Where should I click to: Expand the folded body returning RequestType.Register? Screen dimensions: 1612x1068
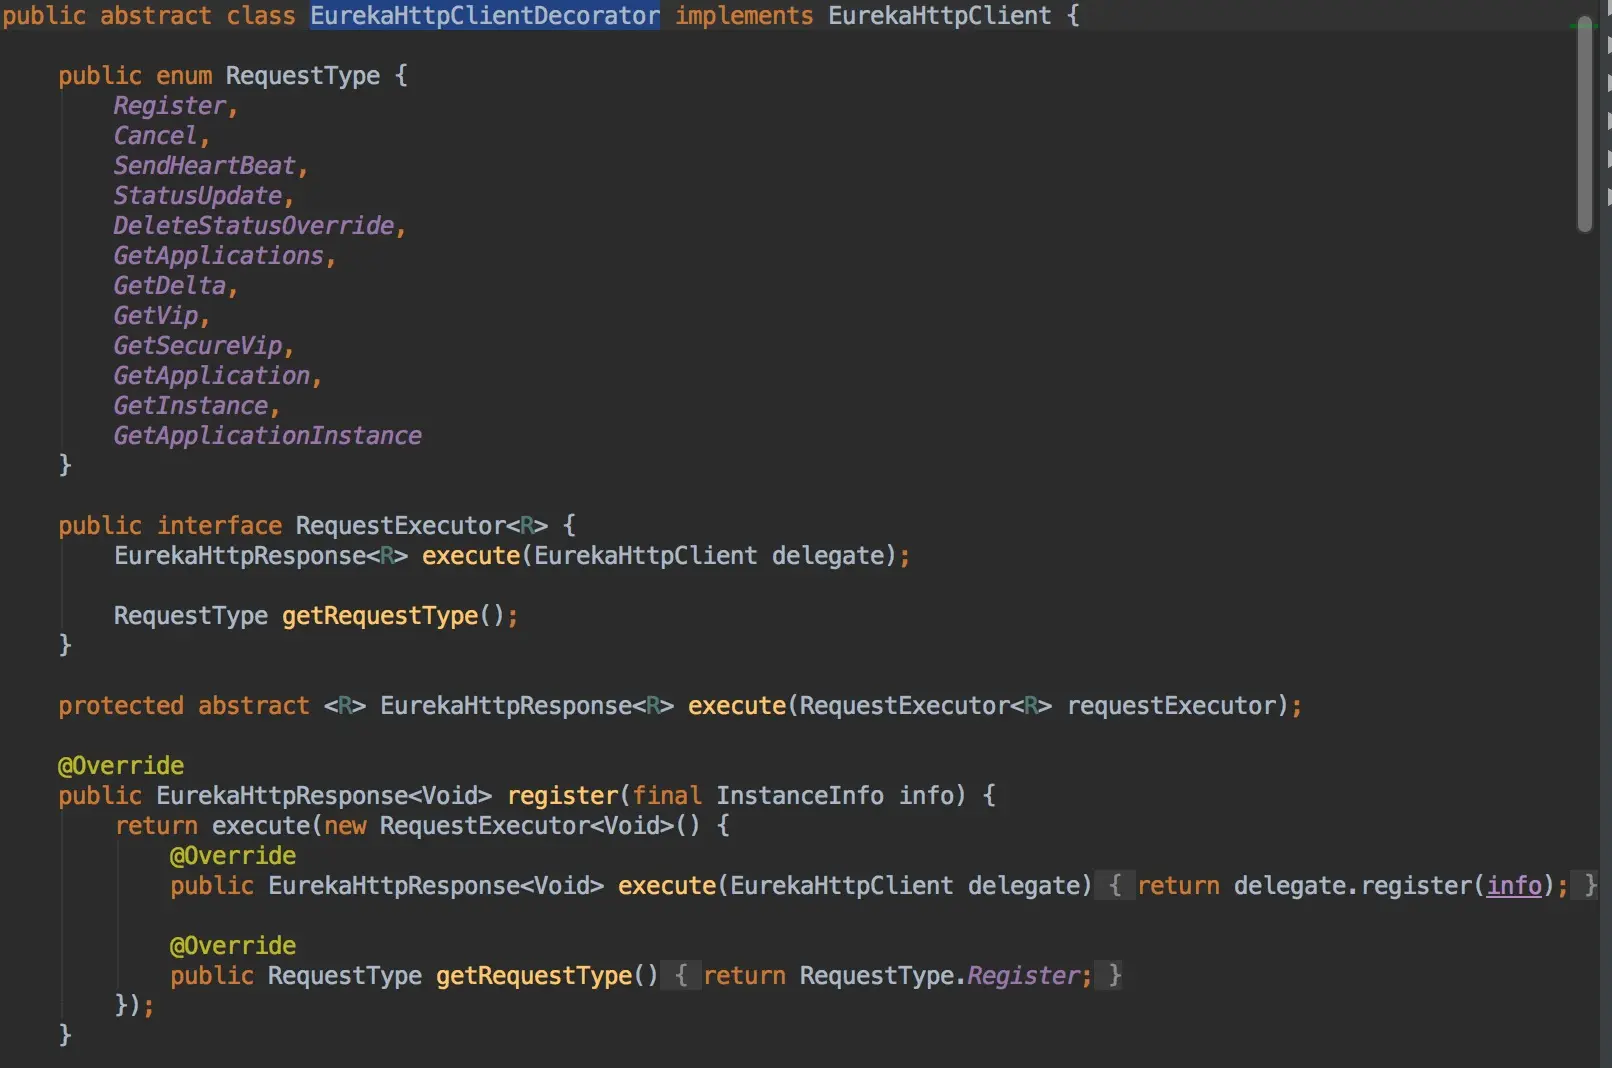click(681, 976)
